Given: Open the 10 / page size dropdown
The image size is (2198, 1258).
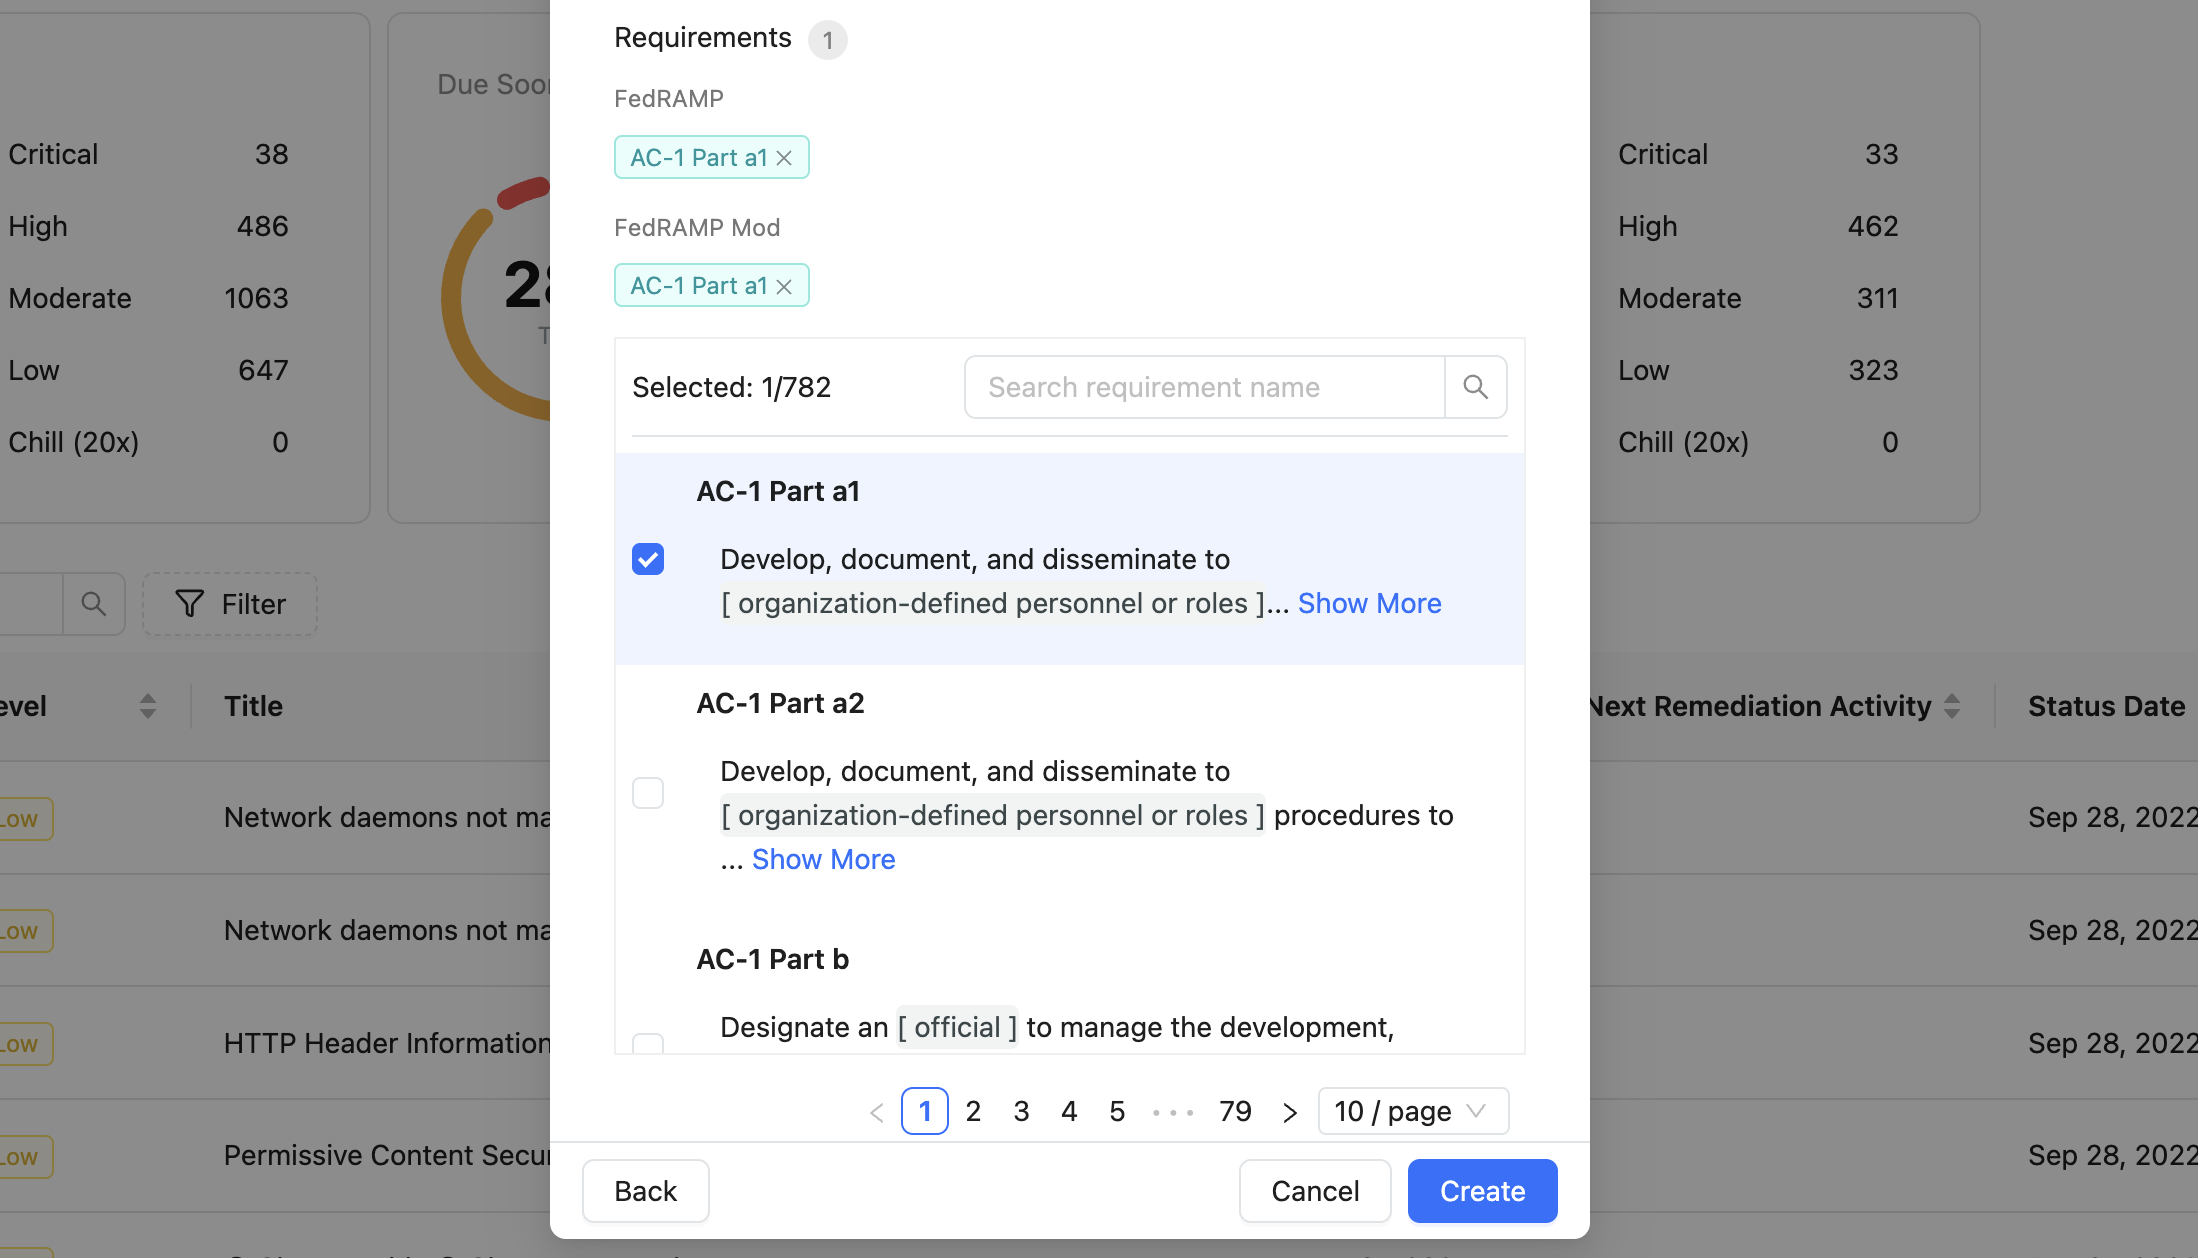Looking at the screenshot, I should (1413, 1111).
